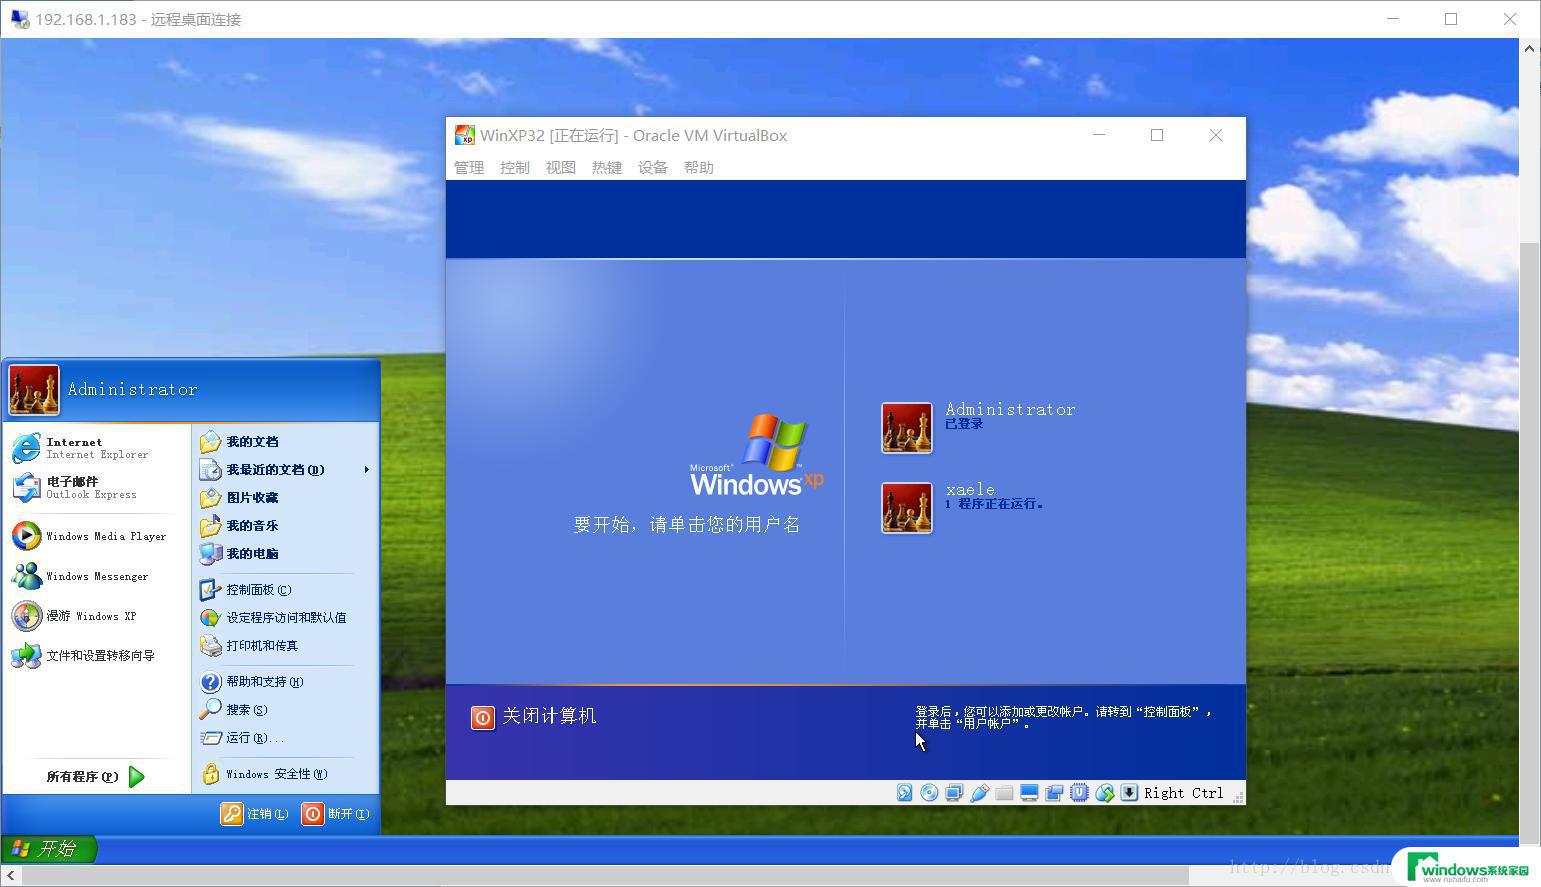This screenshot has height=887, width=1541.
Task: Click the network adapters status icon
Action: point(954,793)
